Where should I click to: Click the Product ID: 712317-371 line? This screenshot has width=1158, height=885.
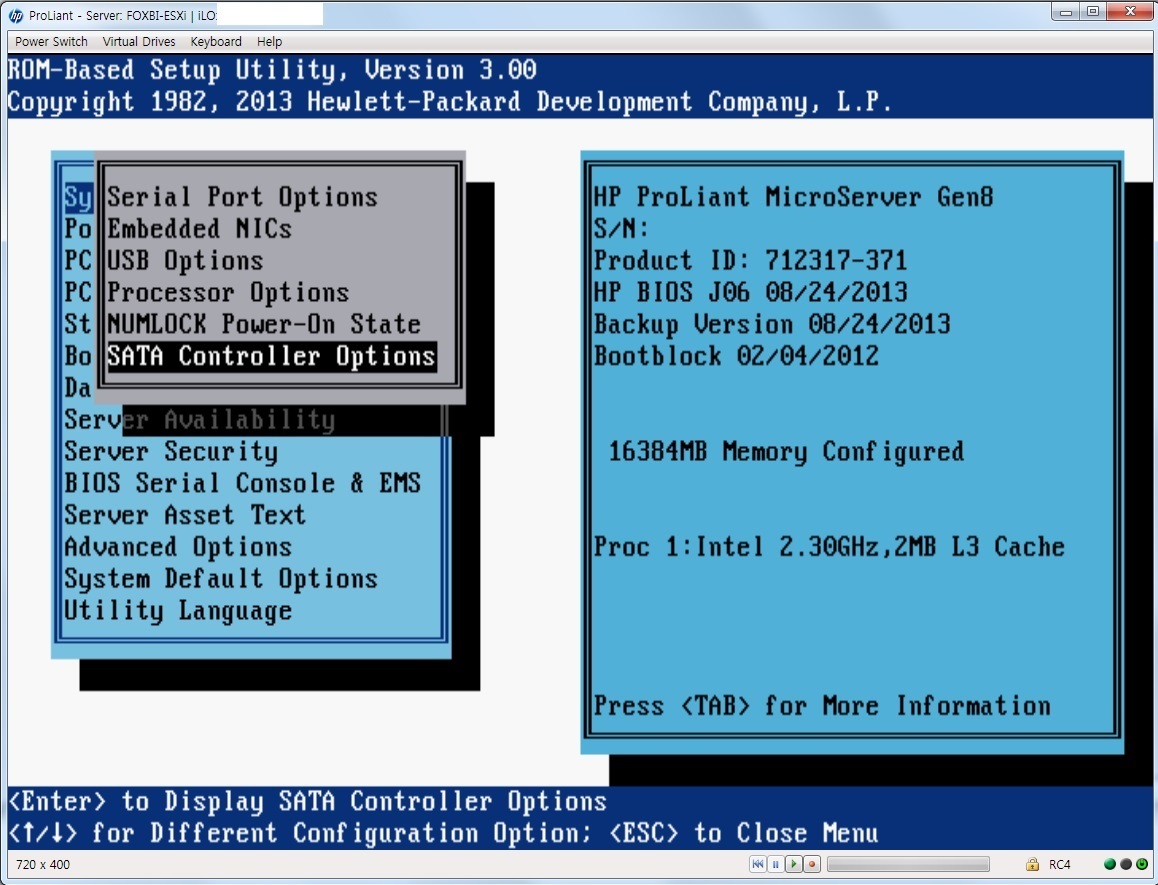click(750, 261)
